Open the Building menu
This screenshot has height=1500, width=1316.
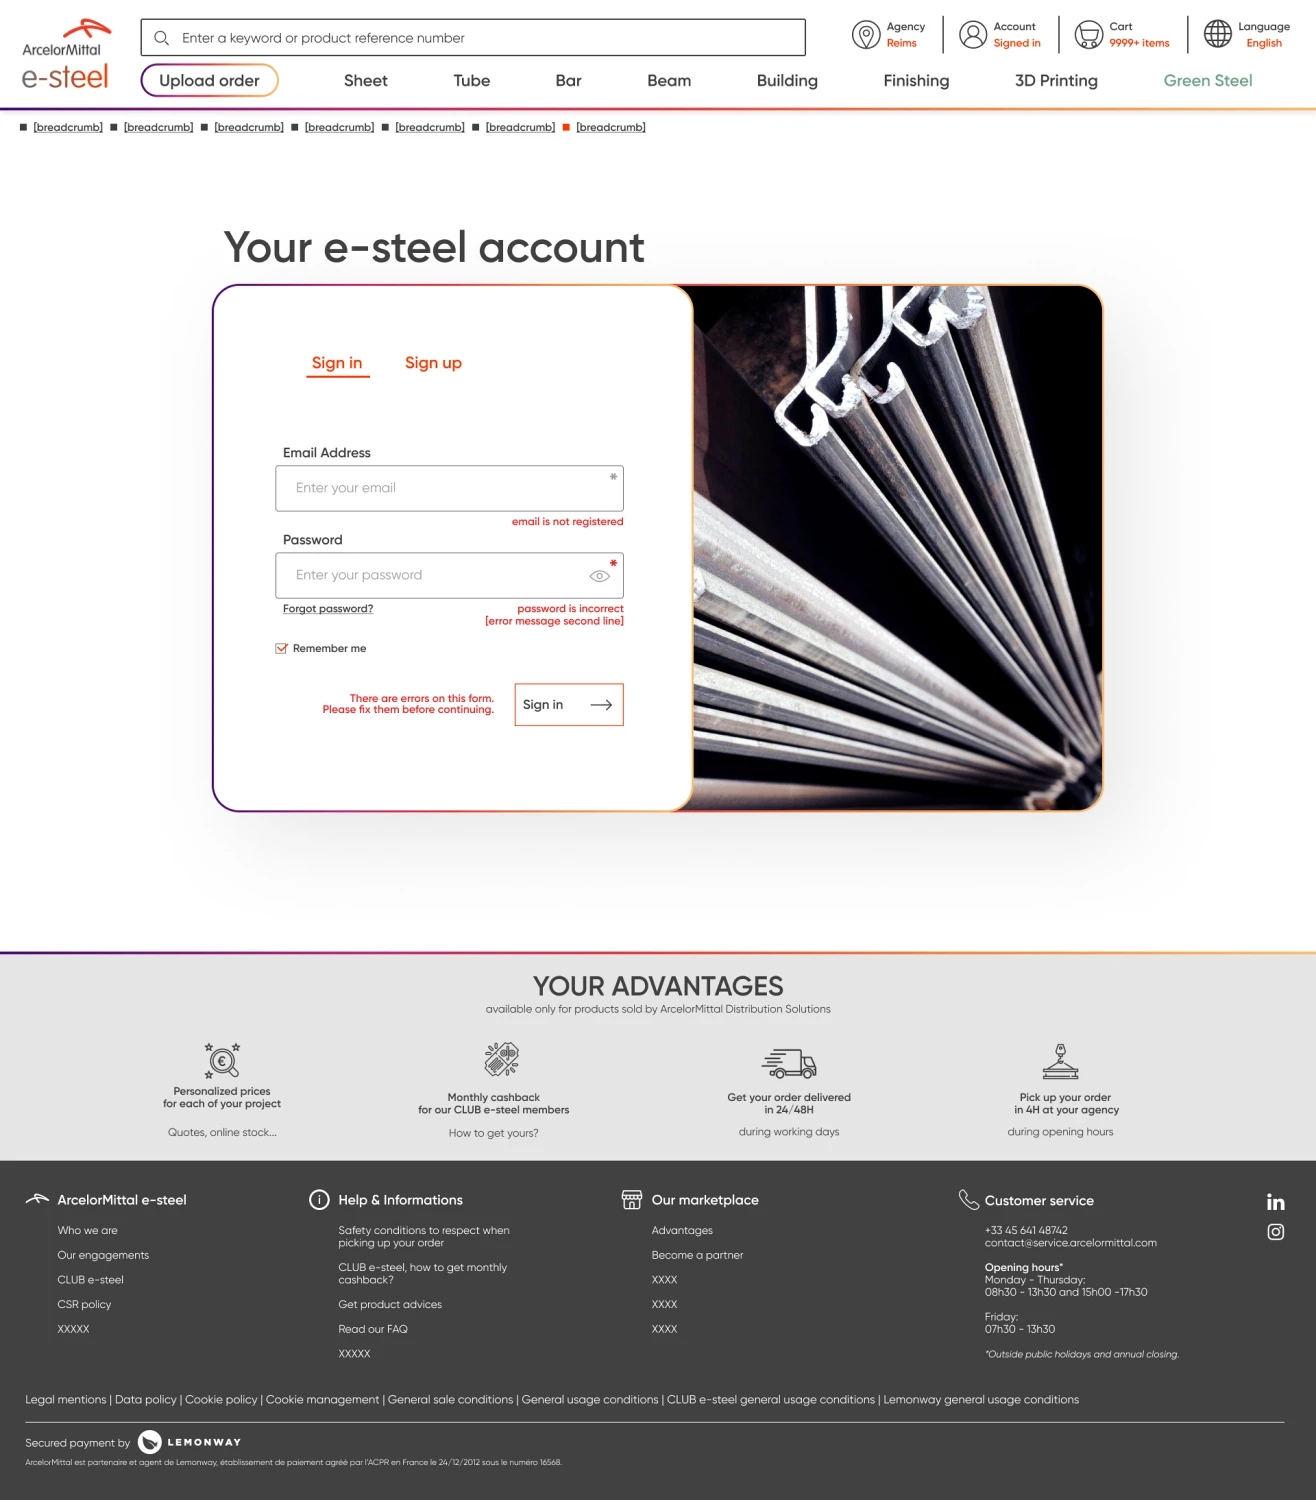[x=787, y=81]
